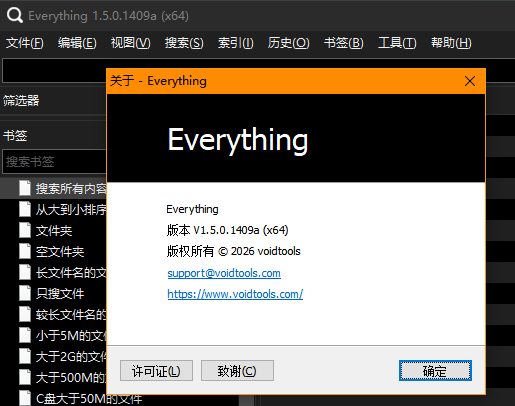The width and height of the screenshot is (515, 406).
Task: Click the 许可证(L) button
Action: 156,370
